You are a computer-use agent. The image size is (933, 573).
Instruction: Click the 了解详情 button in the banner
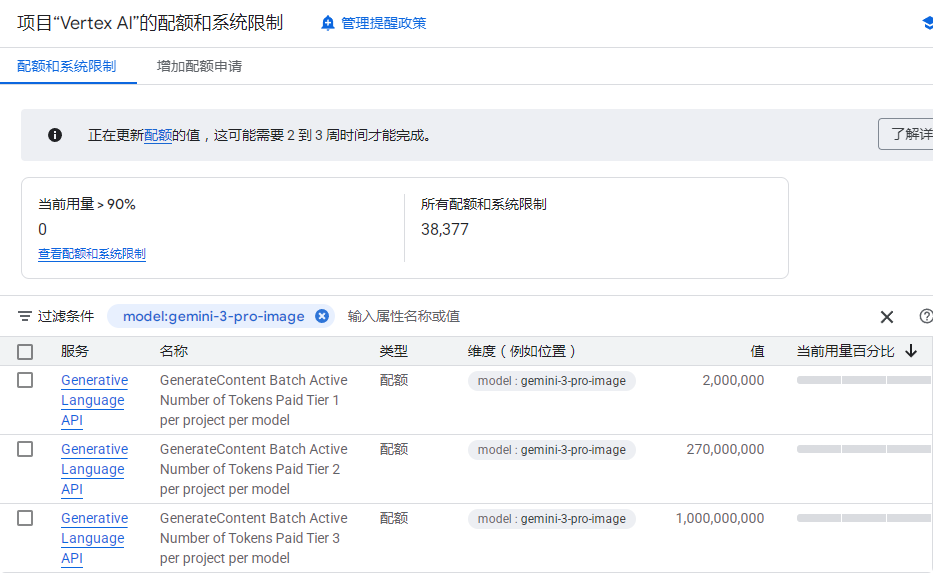[x=906, y=134]
